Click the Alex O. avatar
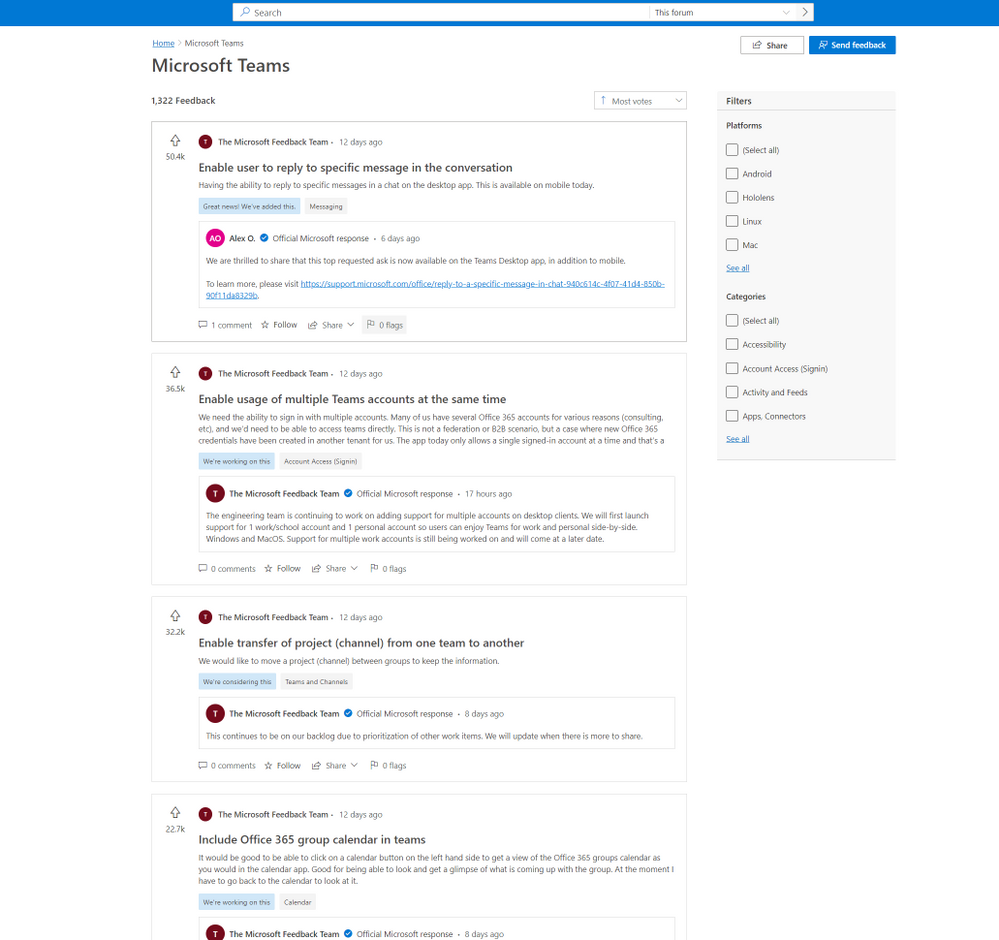 [215, 238]
